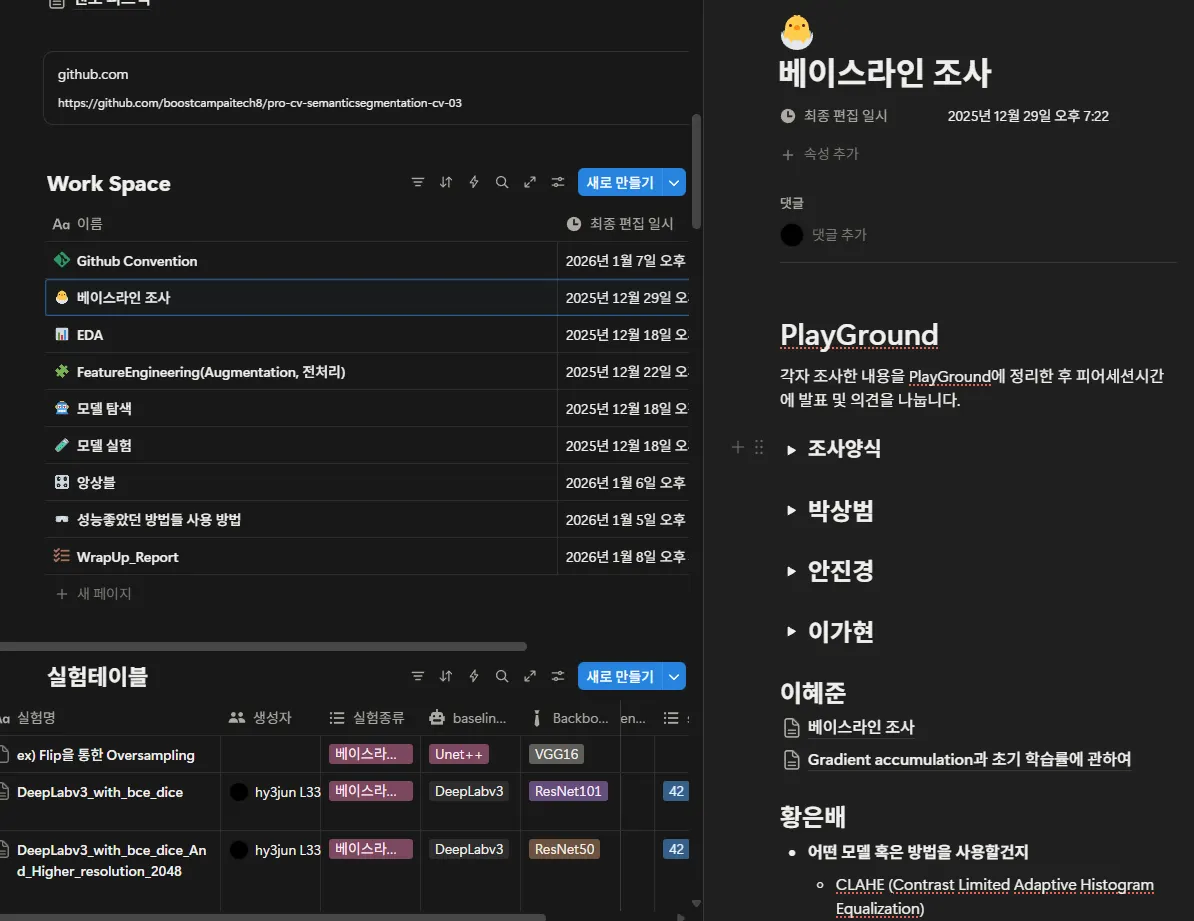1194x921 pixels.
Task: Click 새로 만들기 button in Work Space
Action: point(620,183)
